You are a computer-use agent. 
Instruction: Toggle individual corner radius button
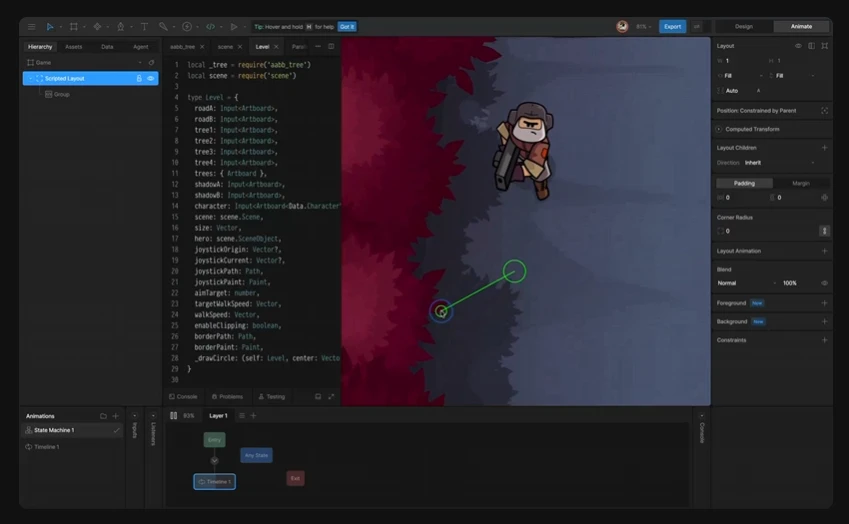824,231
